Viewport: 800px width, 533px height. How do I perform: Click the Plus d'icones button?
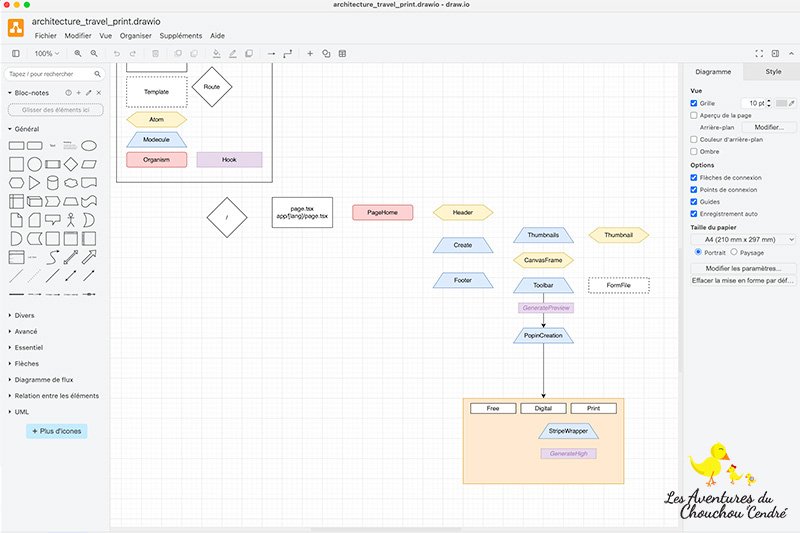[57, 431]
